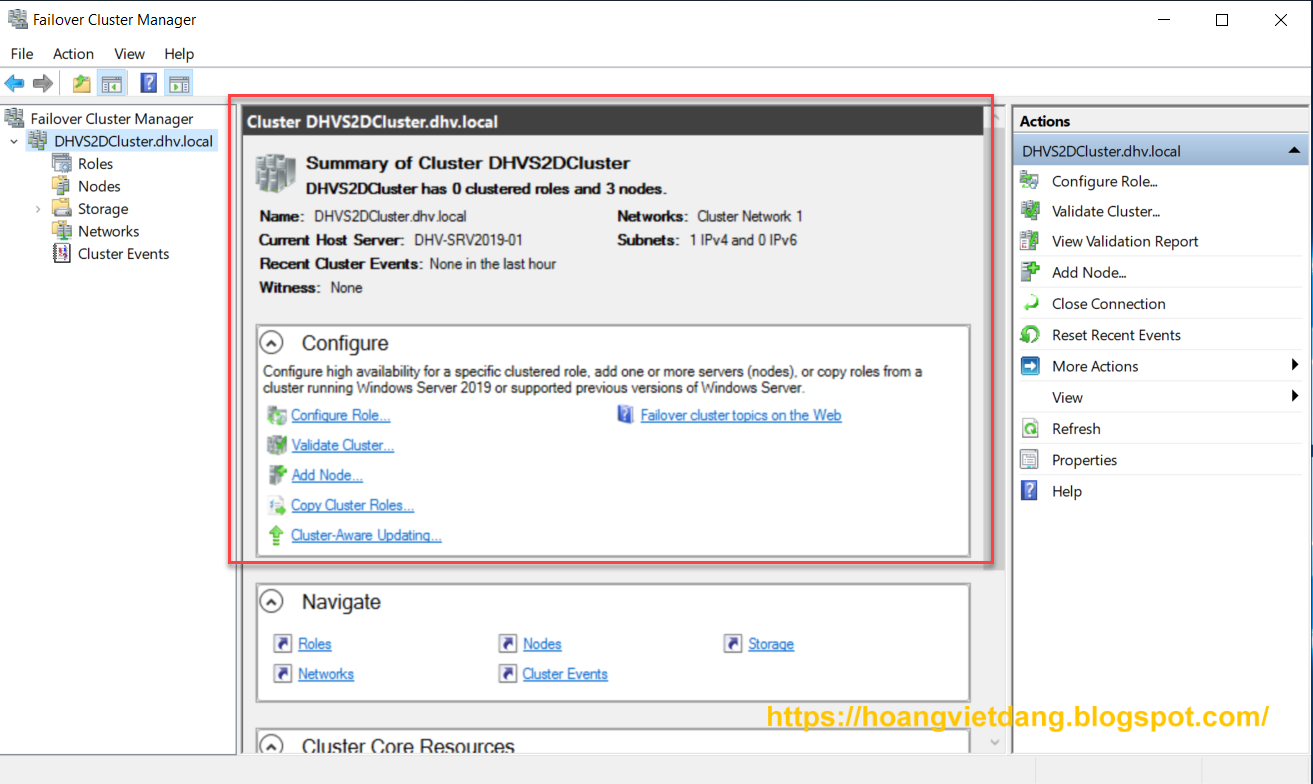This screenshot has height=784, width=1313.
Task: Expand the Storage tree node
Action: 38,209
